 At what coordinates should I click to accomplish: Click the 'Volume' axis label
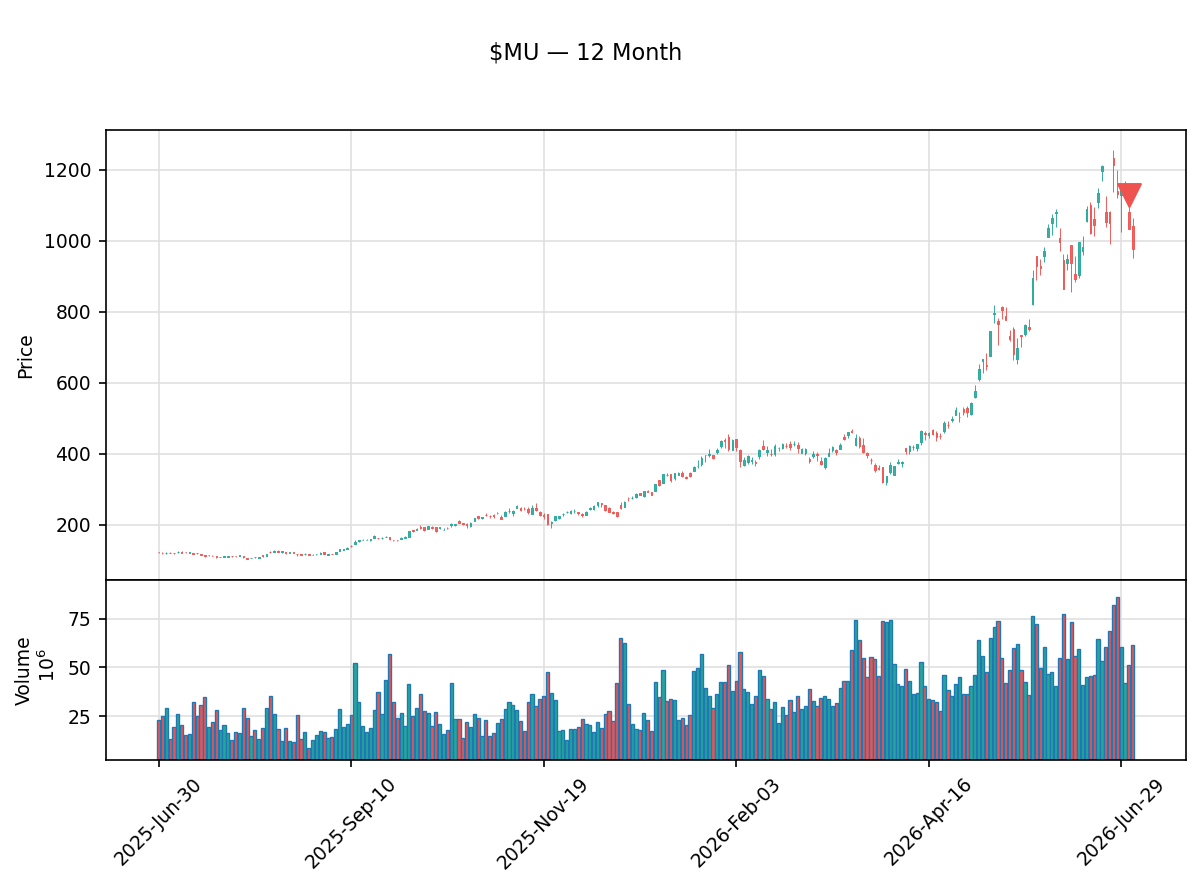click(x=24, y=670)
